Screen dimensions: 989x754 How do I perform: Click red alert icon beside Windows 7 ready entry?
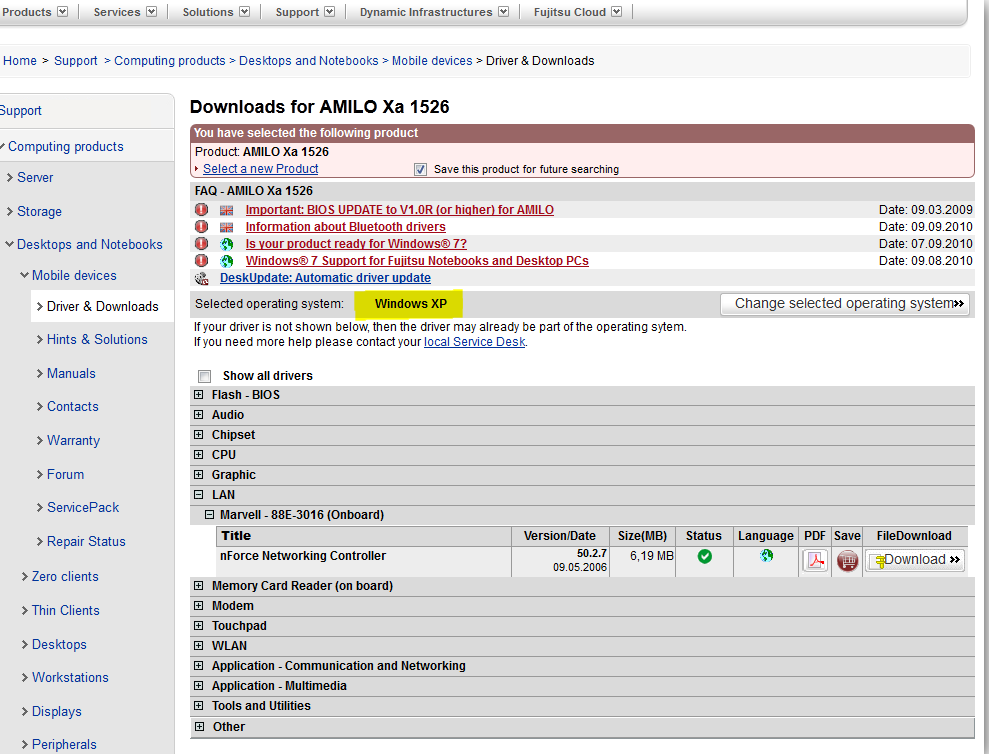pyautogui.click(x=201, y=244)
